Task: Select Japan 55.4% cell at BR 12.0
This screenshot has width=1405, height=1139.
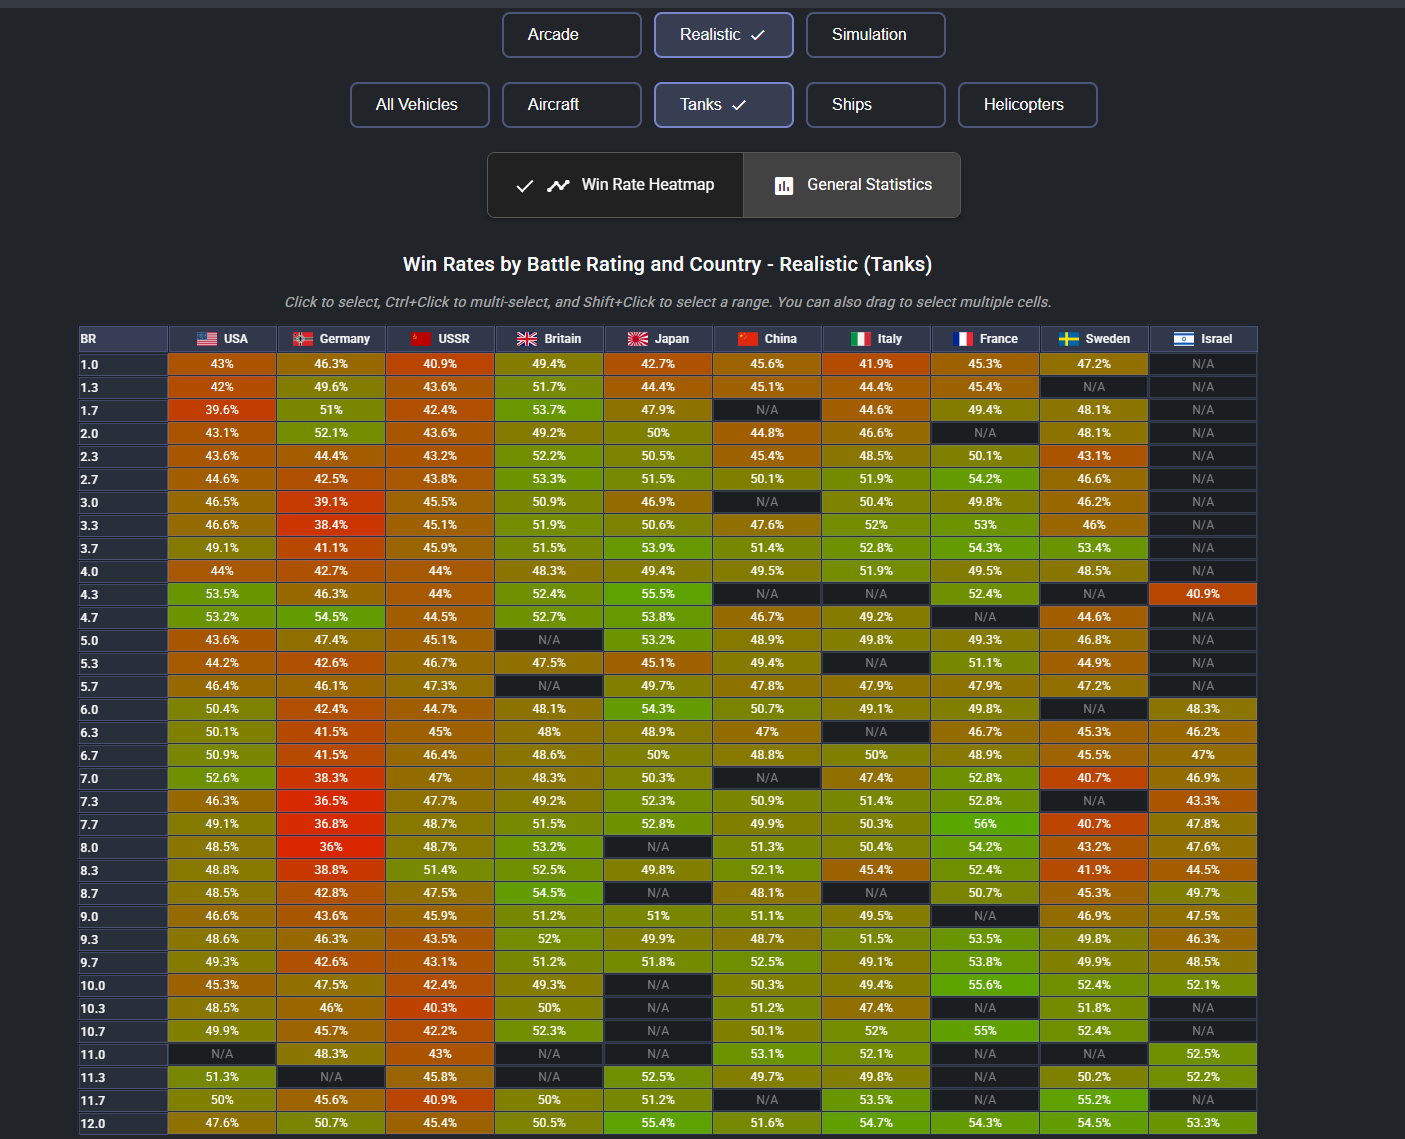Action: (658, 1123)
